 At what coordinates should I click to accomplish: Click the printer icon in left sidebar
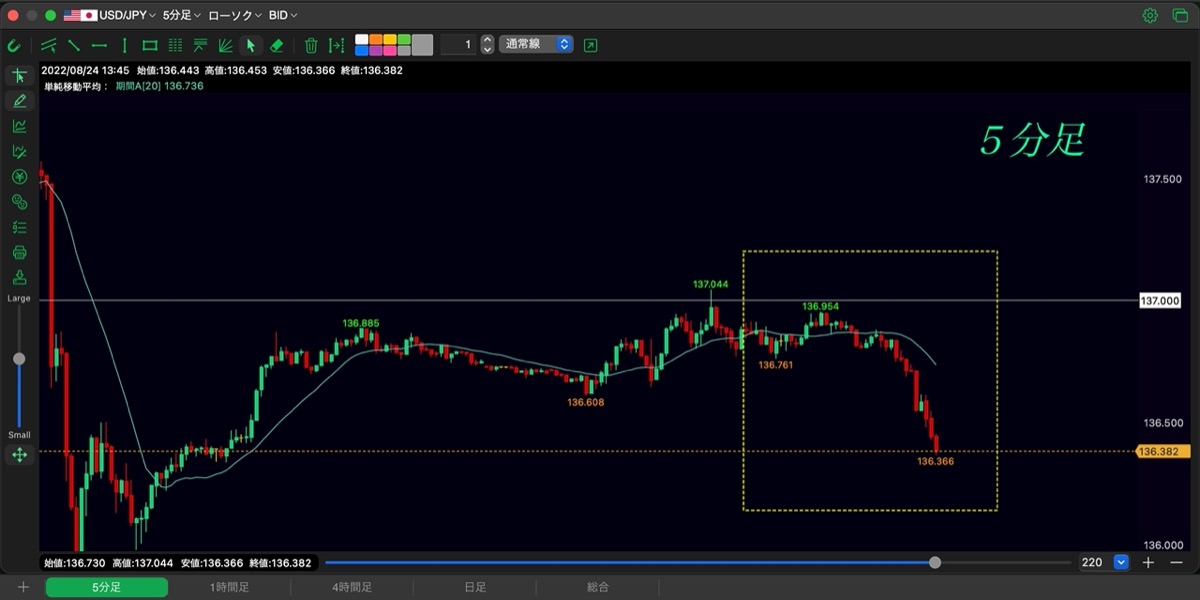pos(18,252)
